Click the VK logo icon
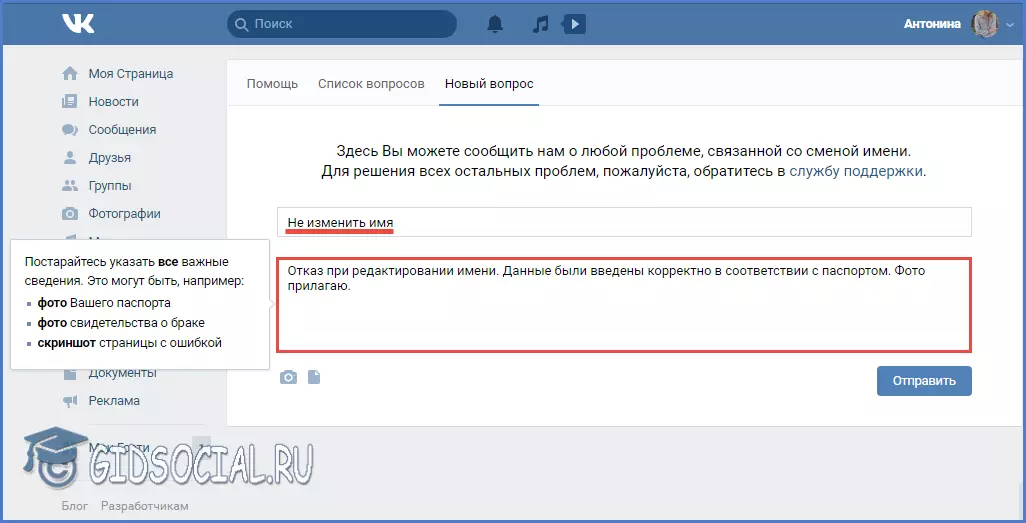 pyautogui.click(x=78, y=24)
